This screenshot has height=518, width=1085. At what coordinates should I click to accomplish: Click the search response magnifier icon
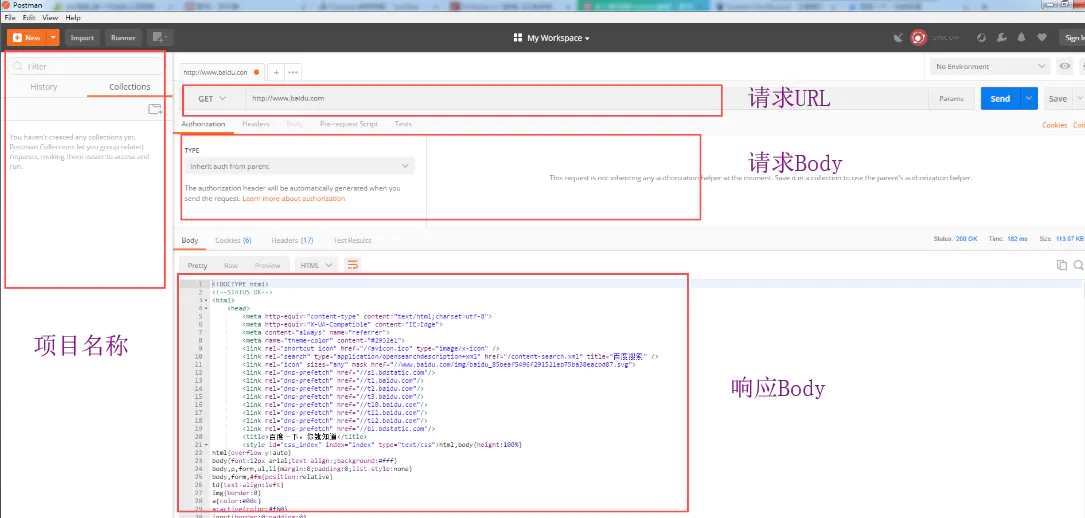click(x=1078, y=265)
